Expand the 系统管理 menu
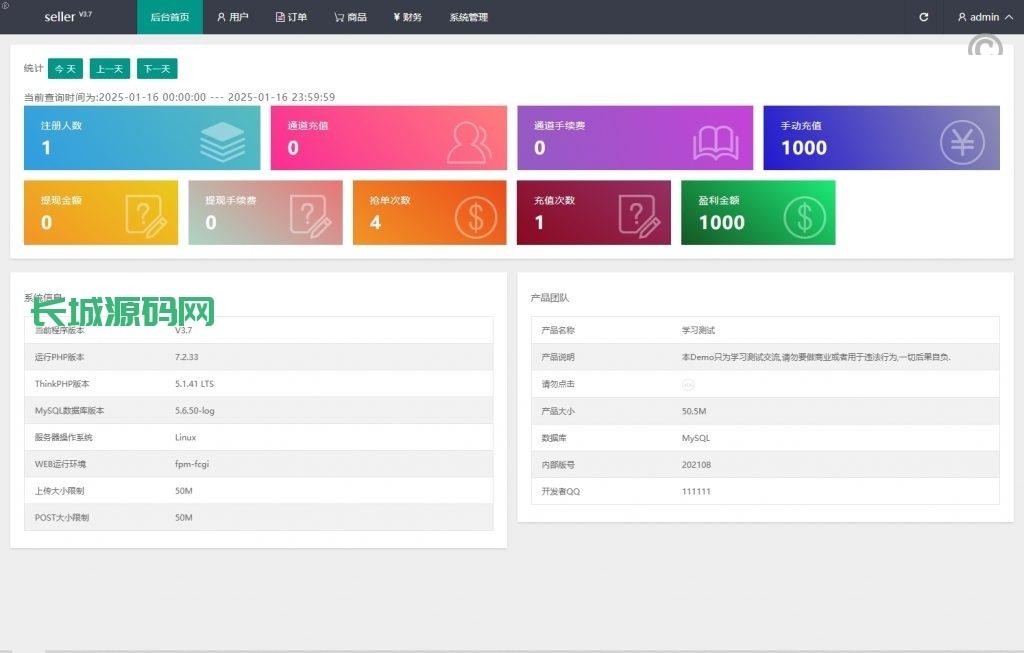Image resolution: width=1024 pixels, height=653 pixels. point(468,17)
